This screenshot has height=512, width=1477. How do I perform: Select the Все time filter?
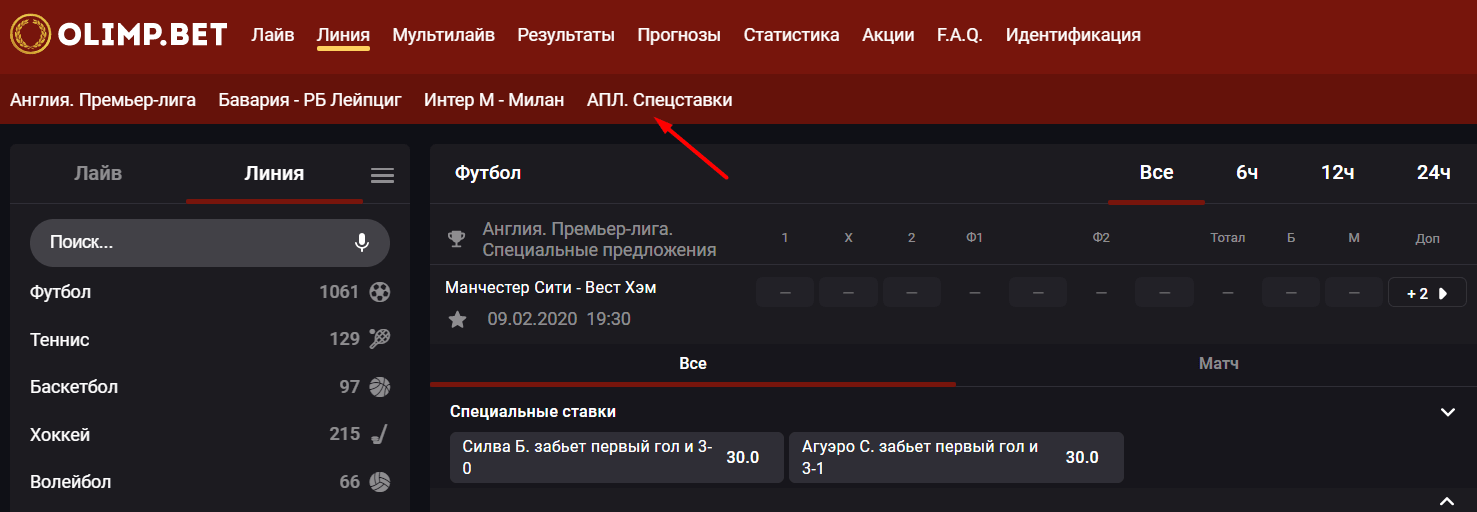tap(1157, 173)
